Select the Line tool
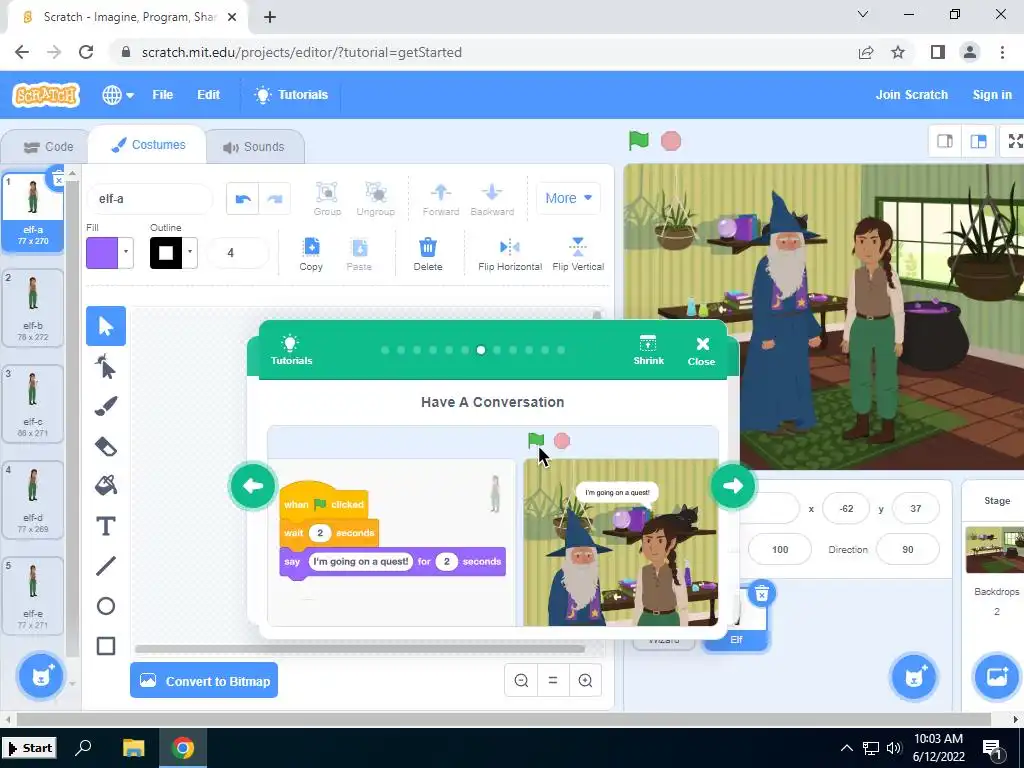Image resolution: width=1024 pixels, height=768 pixels. [x=106, y=566]
